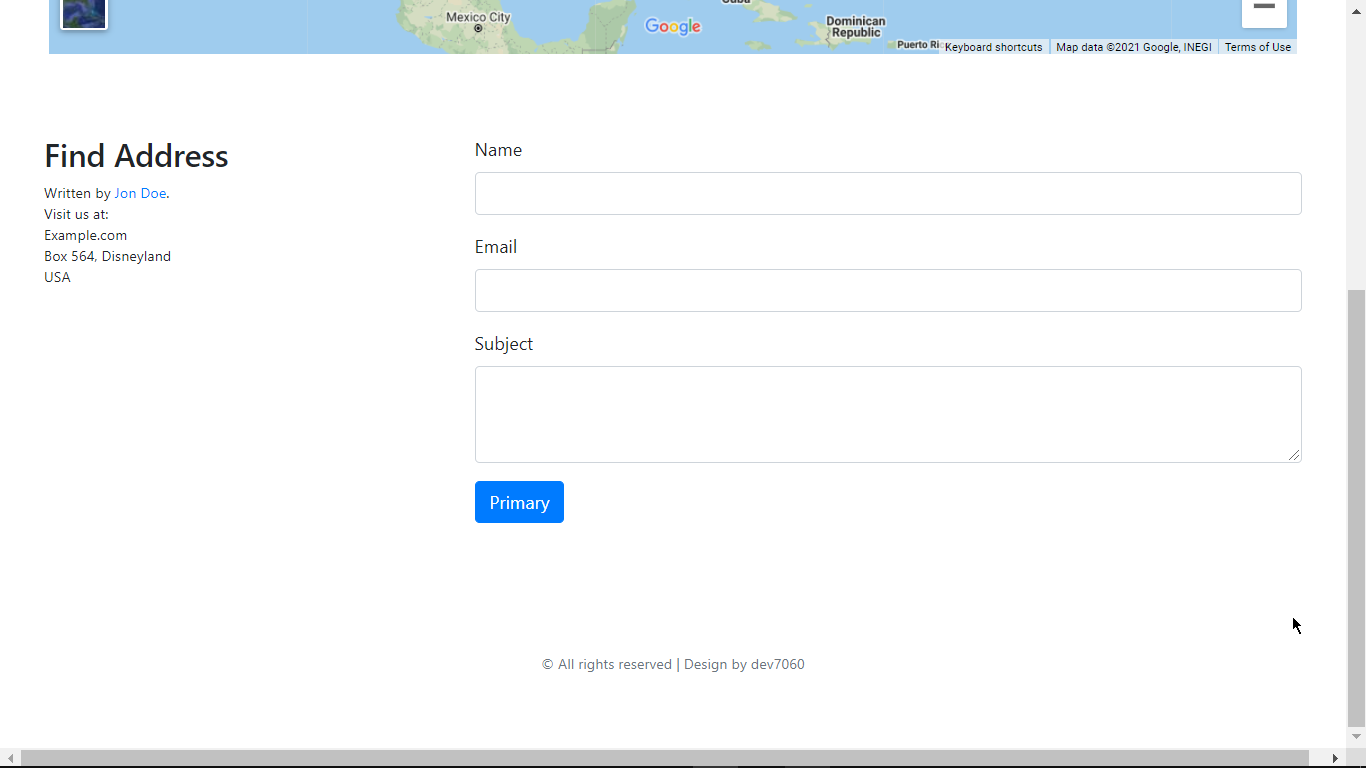Click the Email field label

(495, 247)
